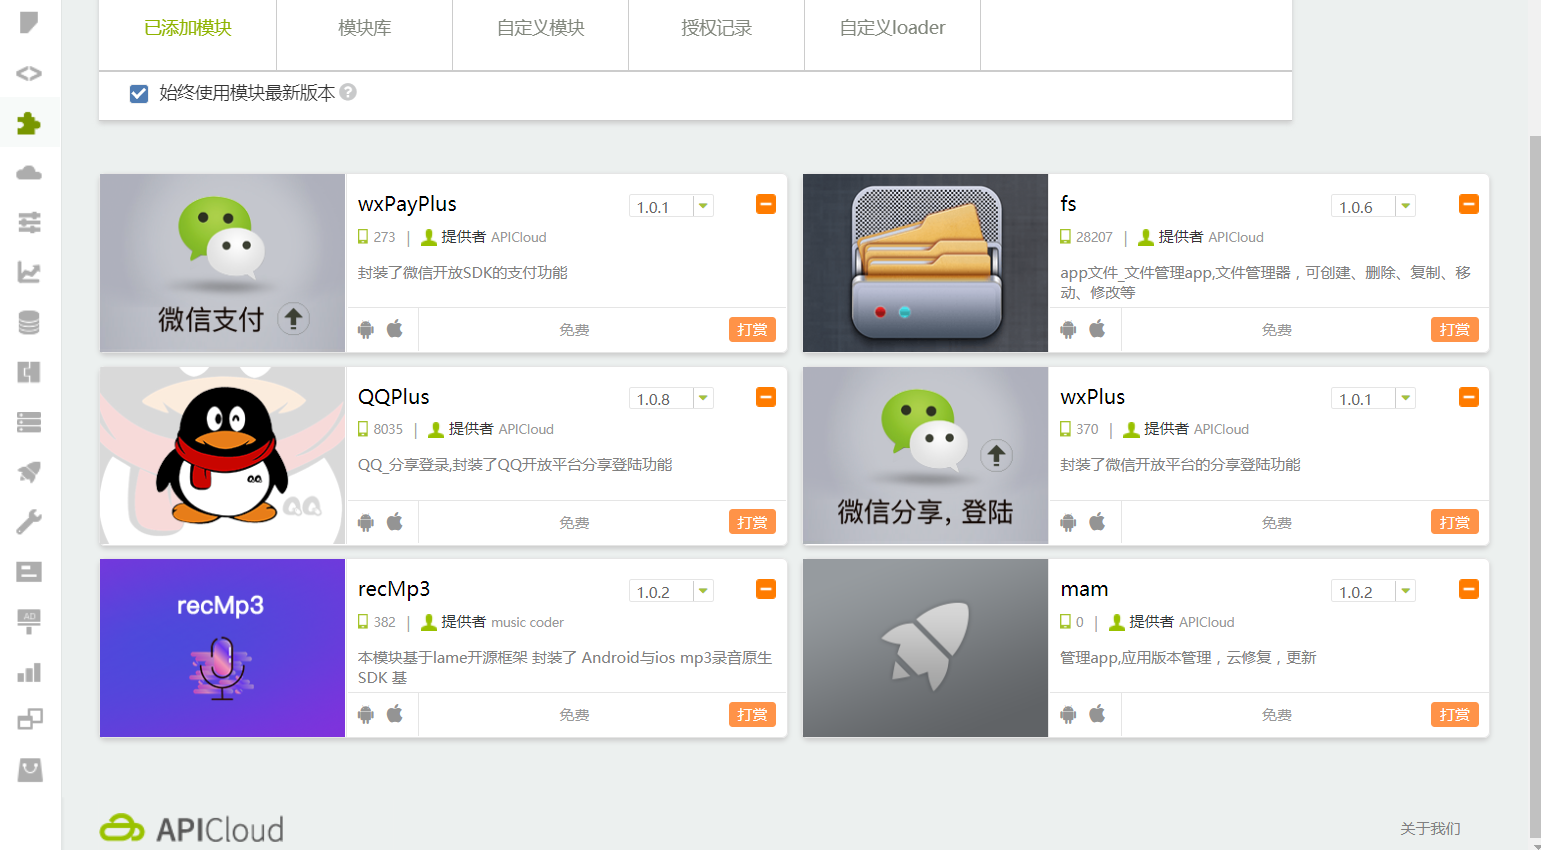Image resolution: width=1541 pixels, height=850 pixels.
Task: Open the mam version 1.0.2 dropdown
Action: point(1405,591)
